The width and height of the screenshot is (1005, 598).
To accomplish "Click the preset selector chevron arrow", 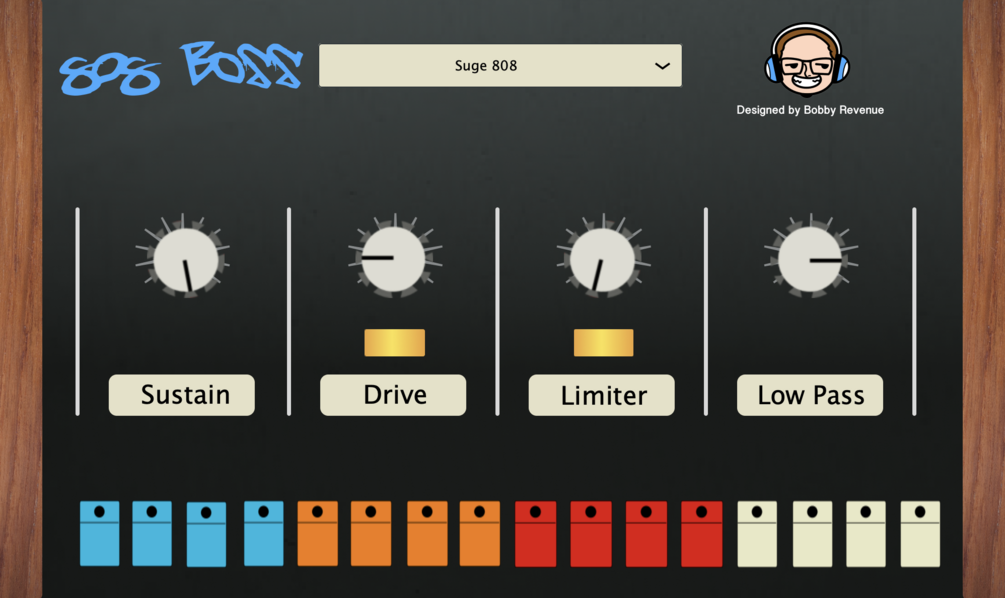I will (x=662, y=65).
